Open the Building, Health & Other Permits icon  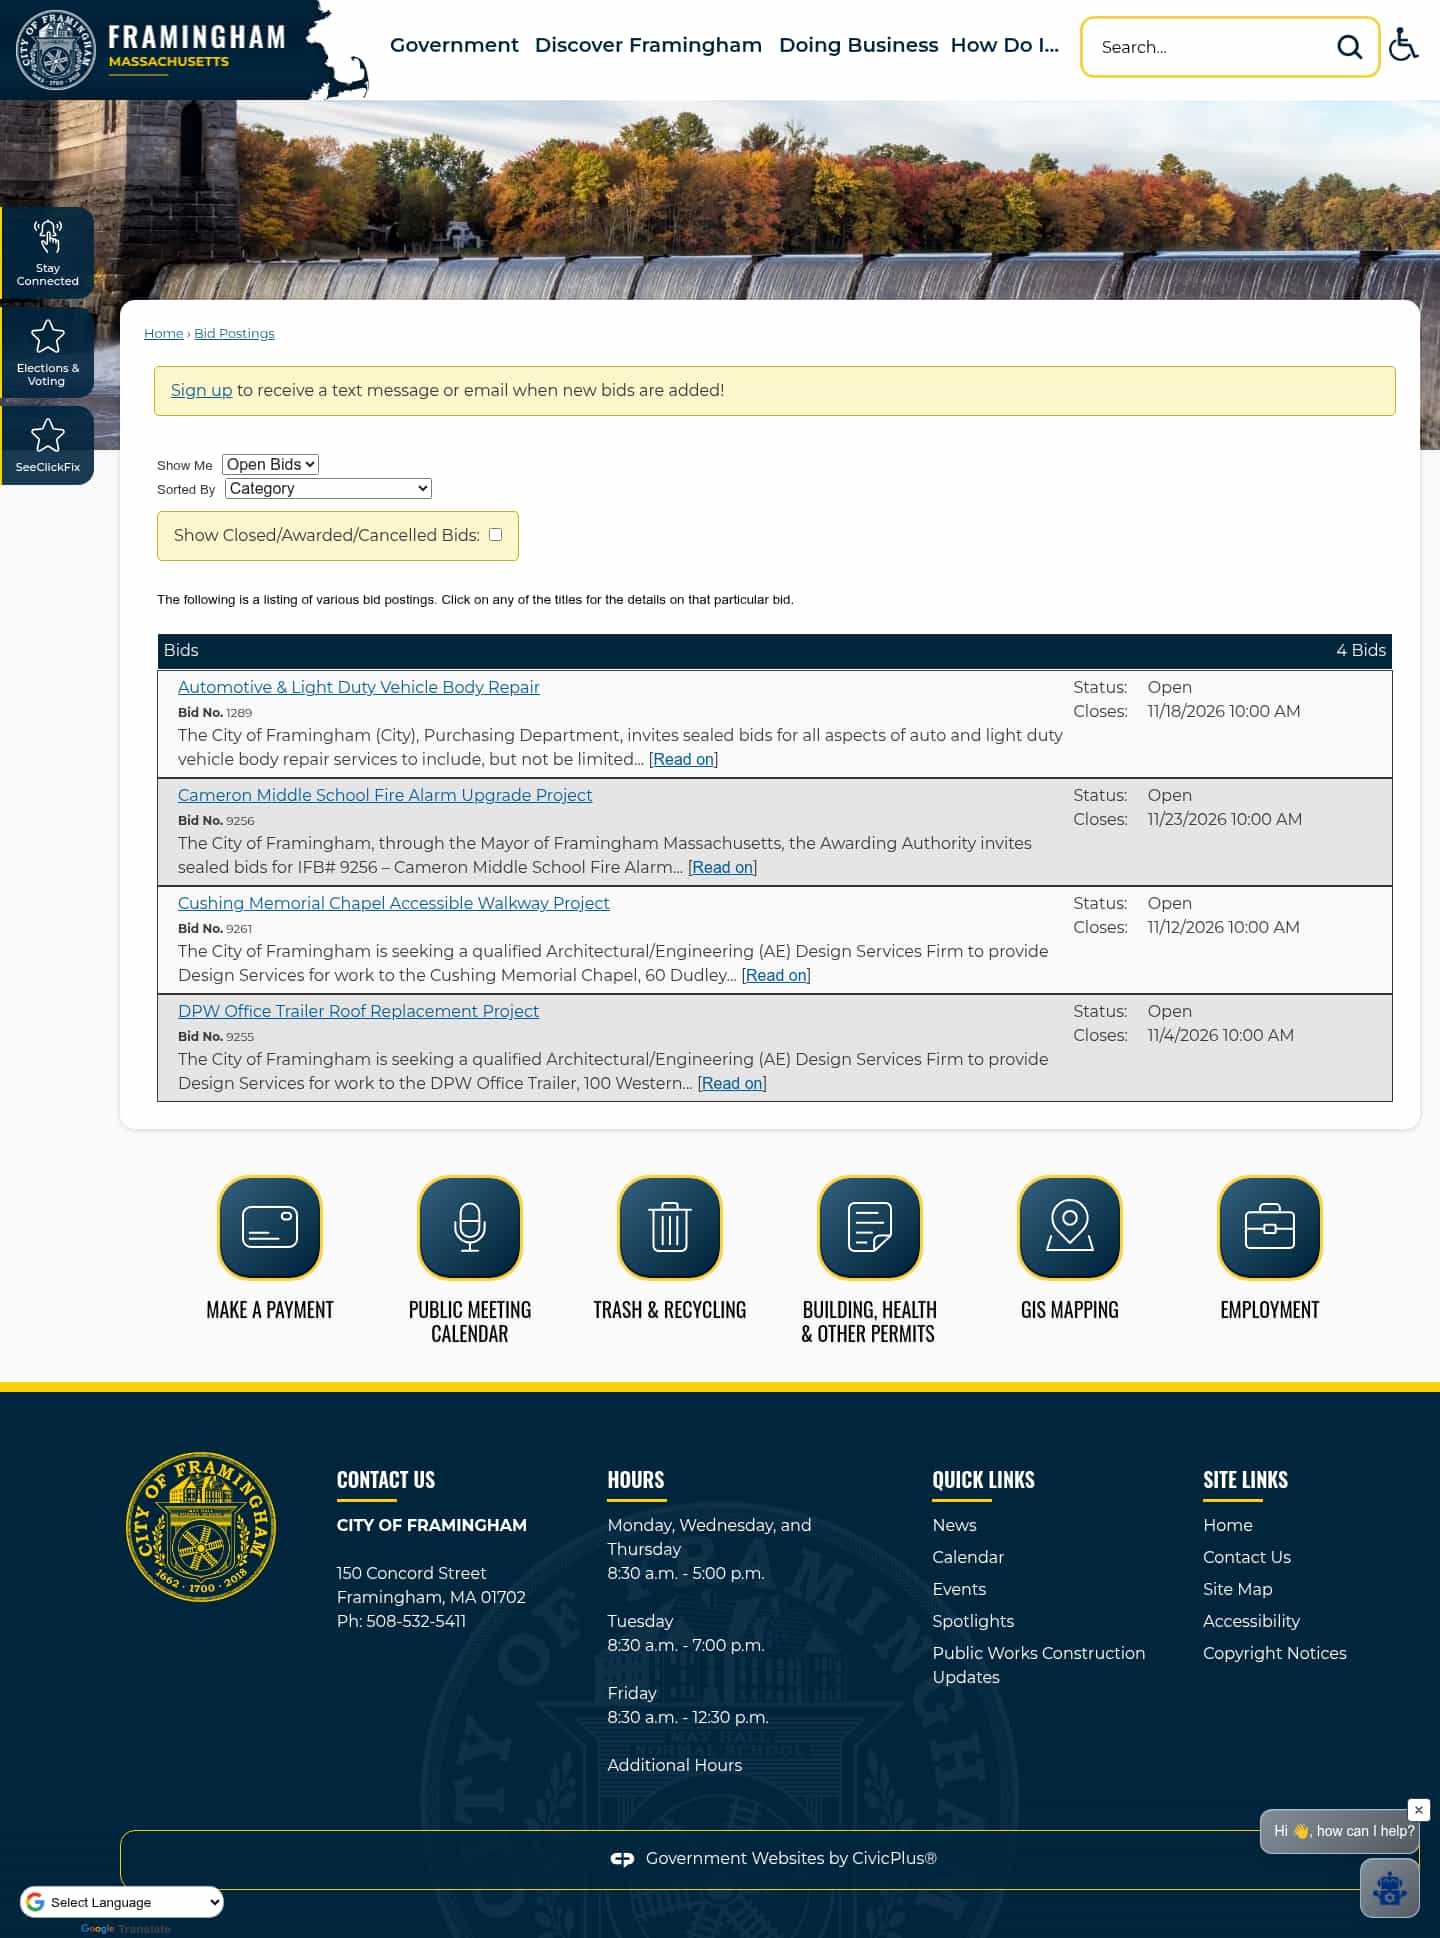[870, 1227]
